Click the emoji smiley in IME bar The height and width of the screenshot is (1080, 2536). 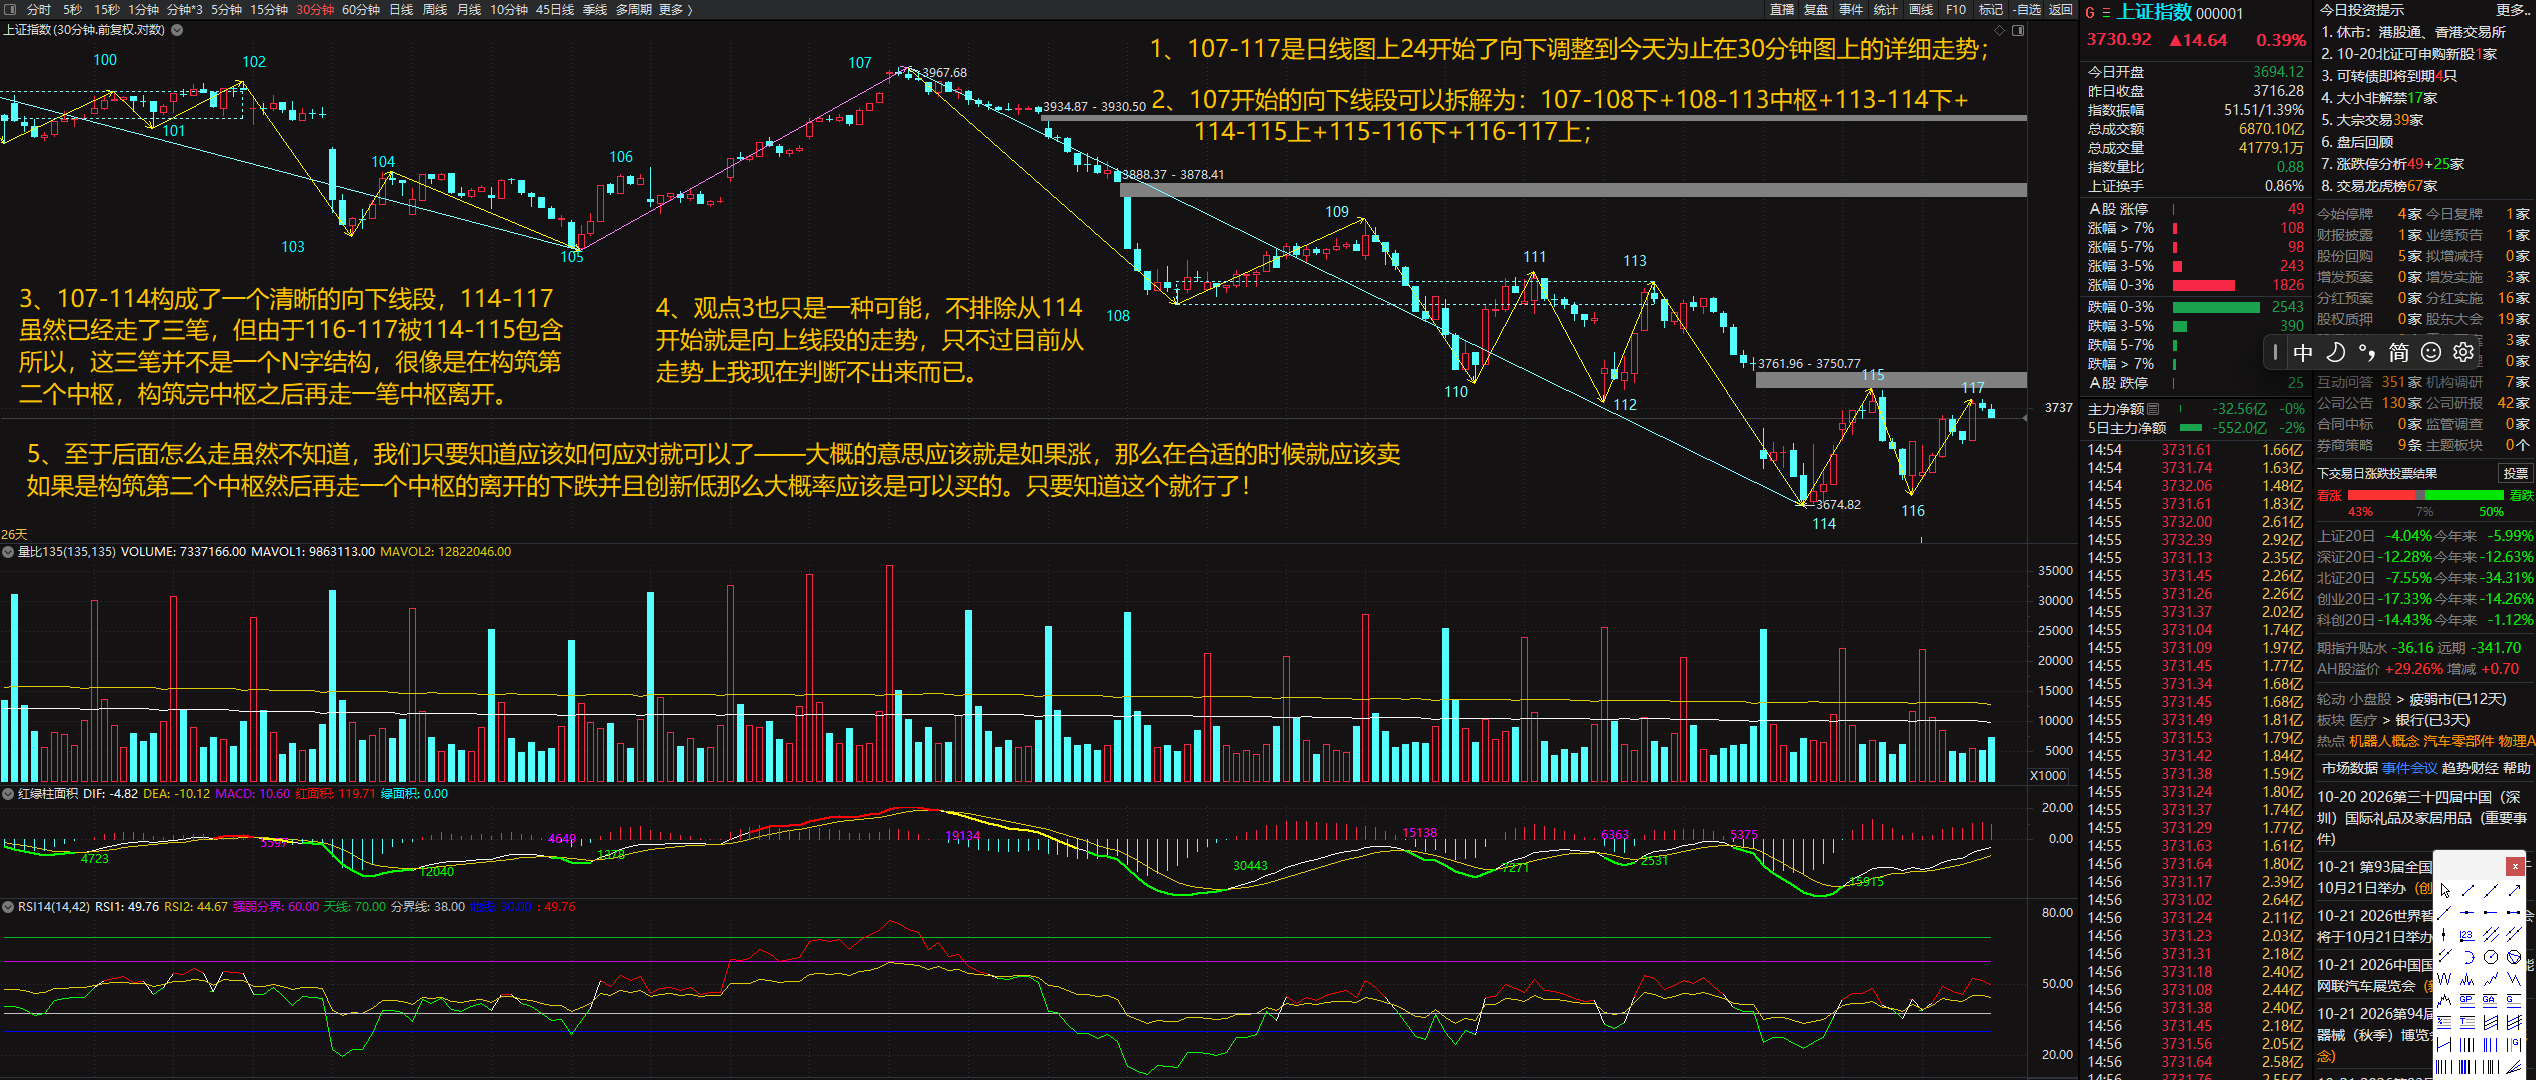tap(2431, 352)
